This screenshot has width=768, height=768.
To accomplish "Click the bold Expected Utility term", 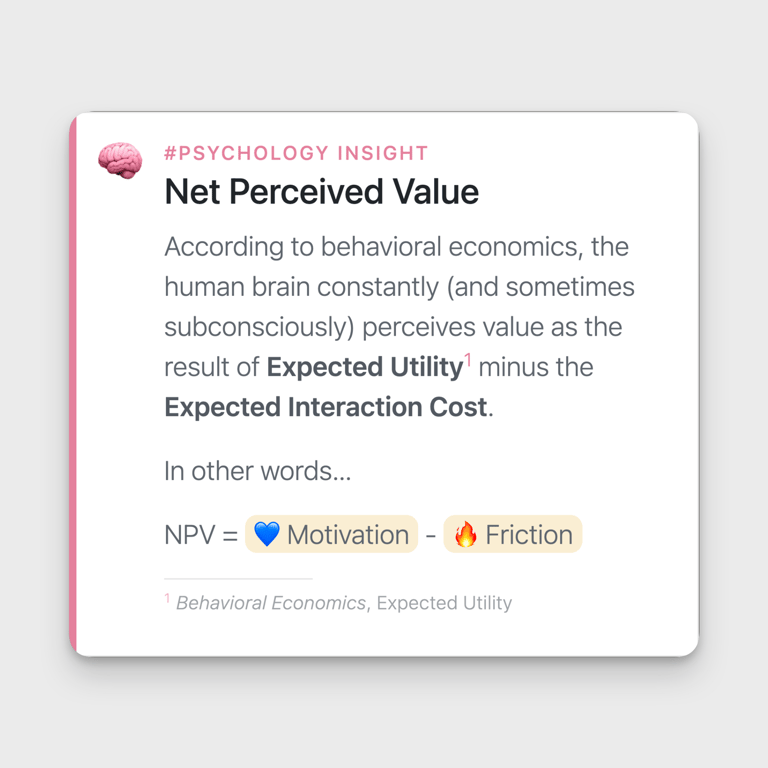I will click(x=364, y=367).
